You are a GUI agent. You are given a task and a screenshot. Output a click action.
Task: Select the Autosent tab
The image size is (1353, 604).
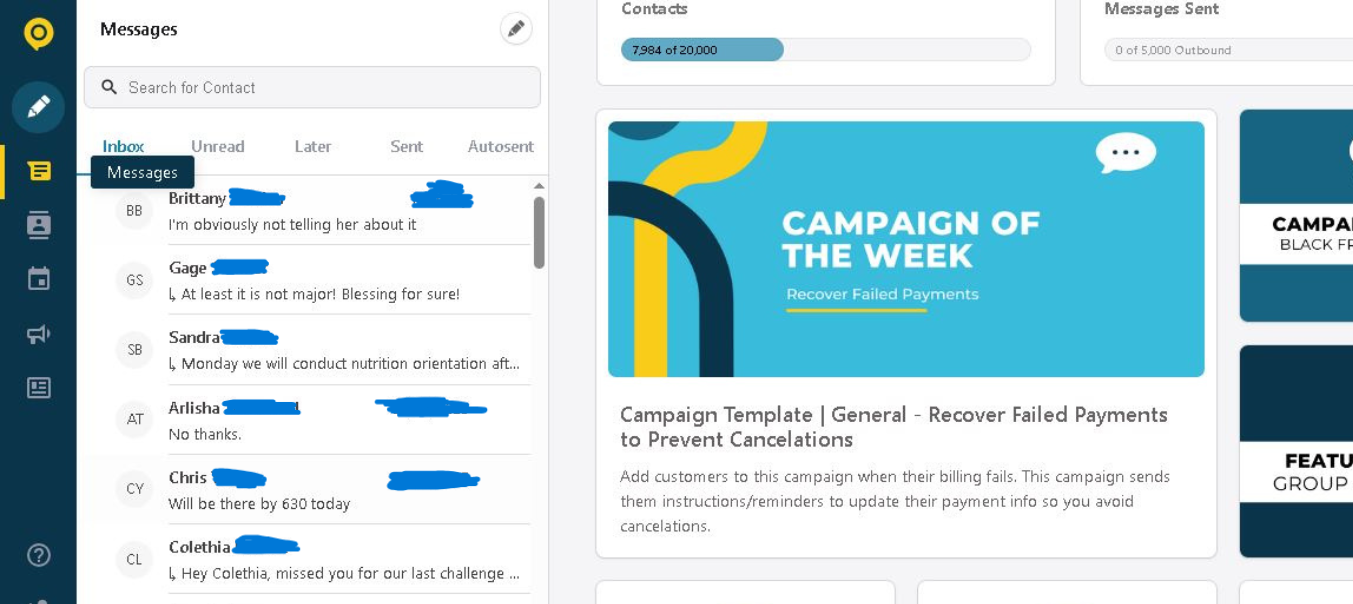500,146
